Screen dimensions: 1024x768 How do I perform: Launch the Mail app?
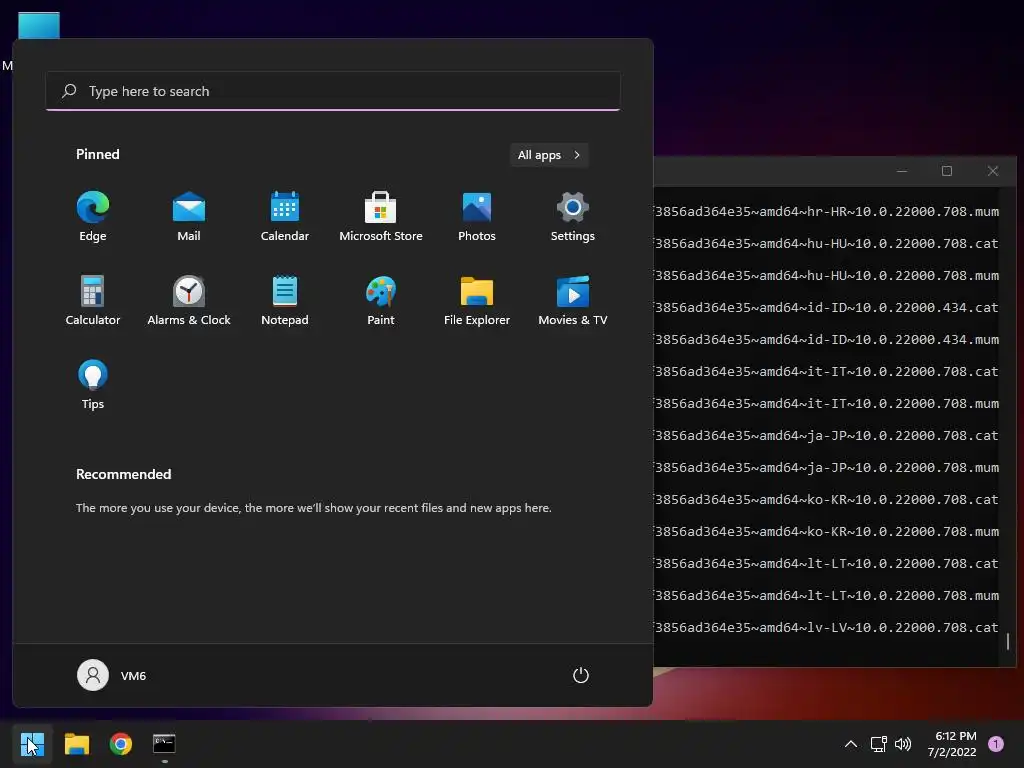189,217
